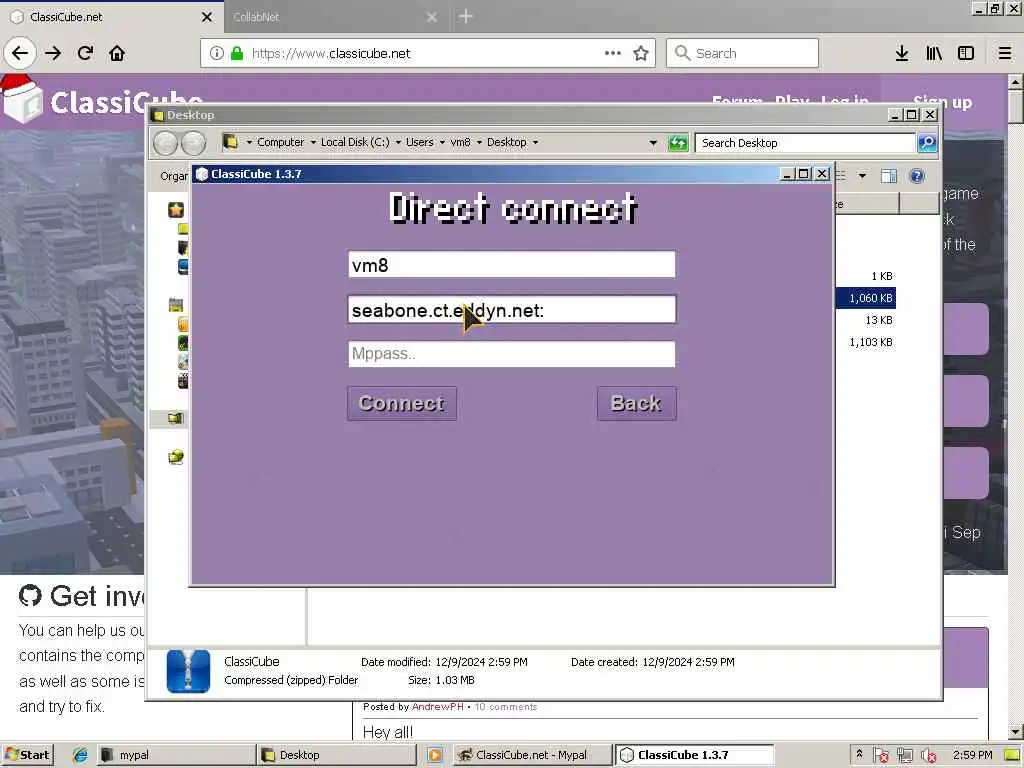Open Explorer help via the question mark icon
This screenshot has height=768, width=1024.
917,176
